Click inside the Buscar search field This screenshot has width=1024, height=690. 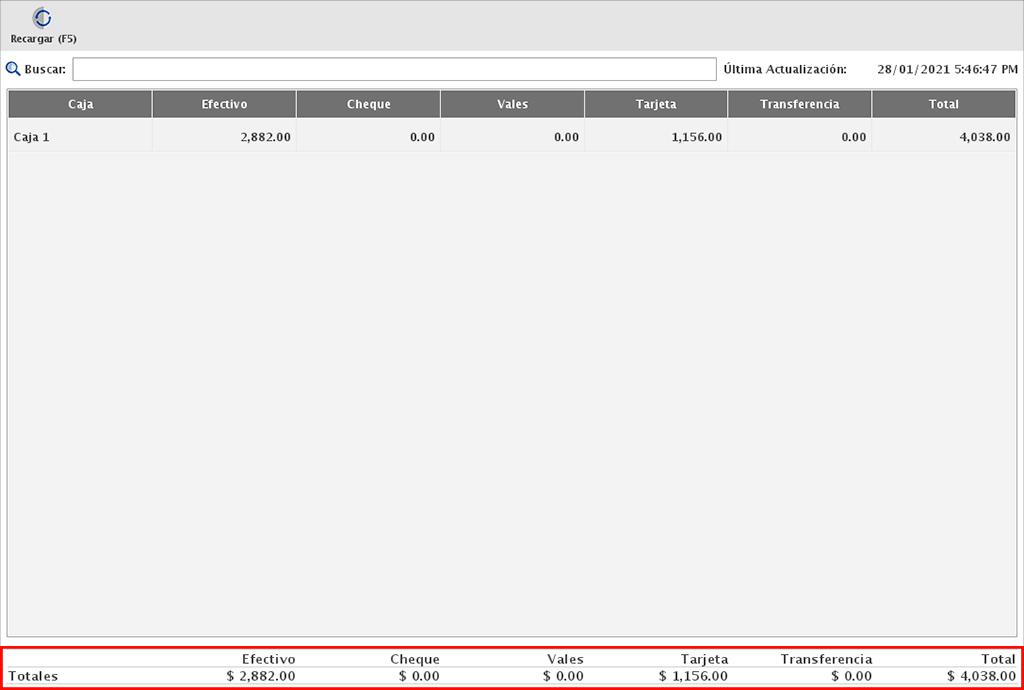coord(394,69)
